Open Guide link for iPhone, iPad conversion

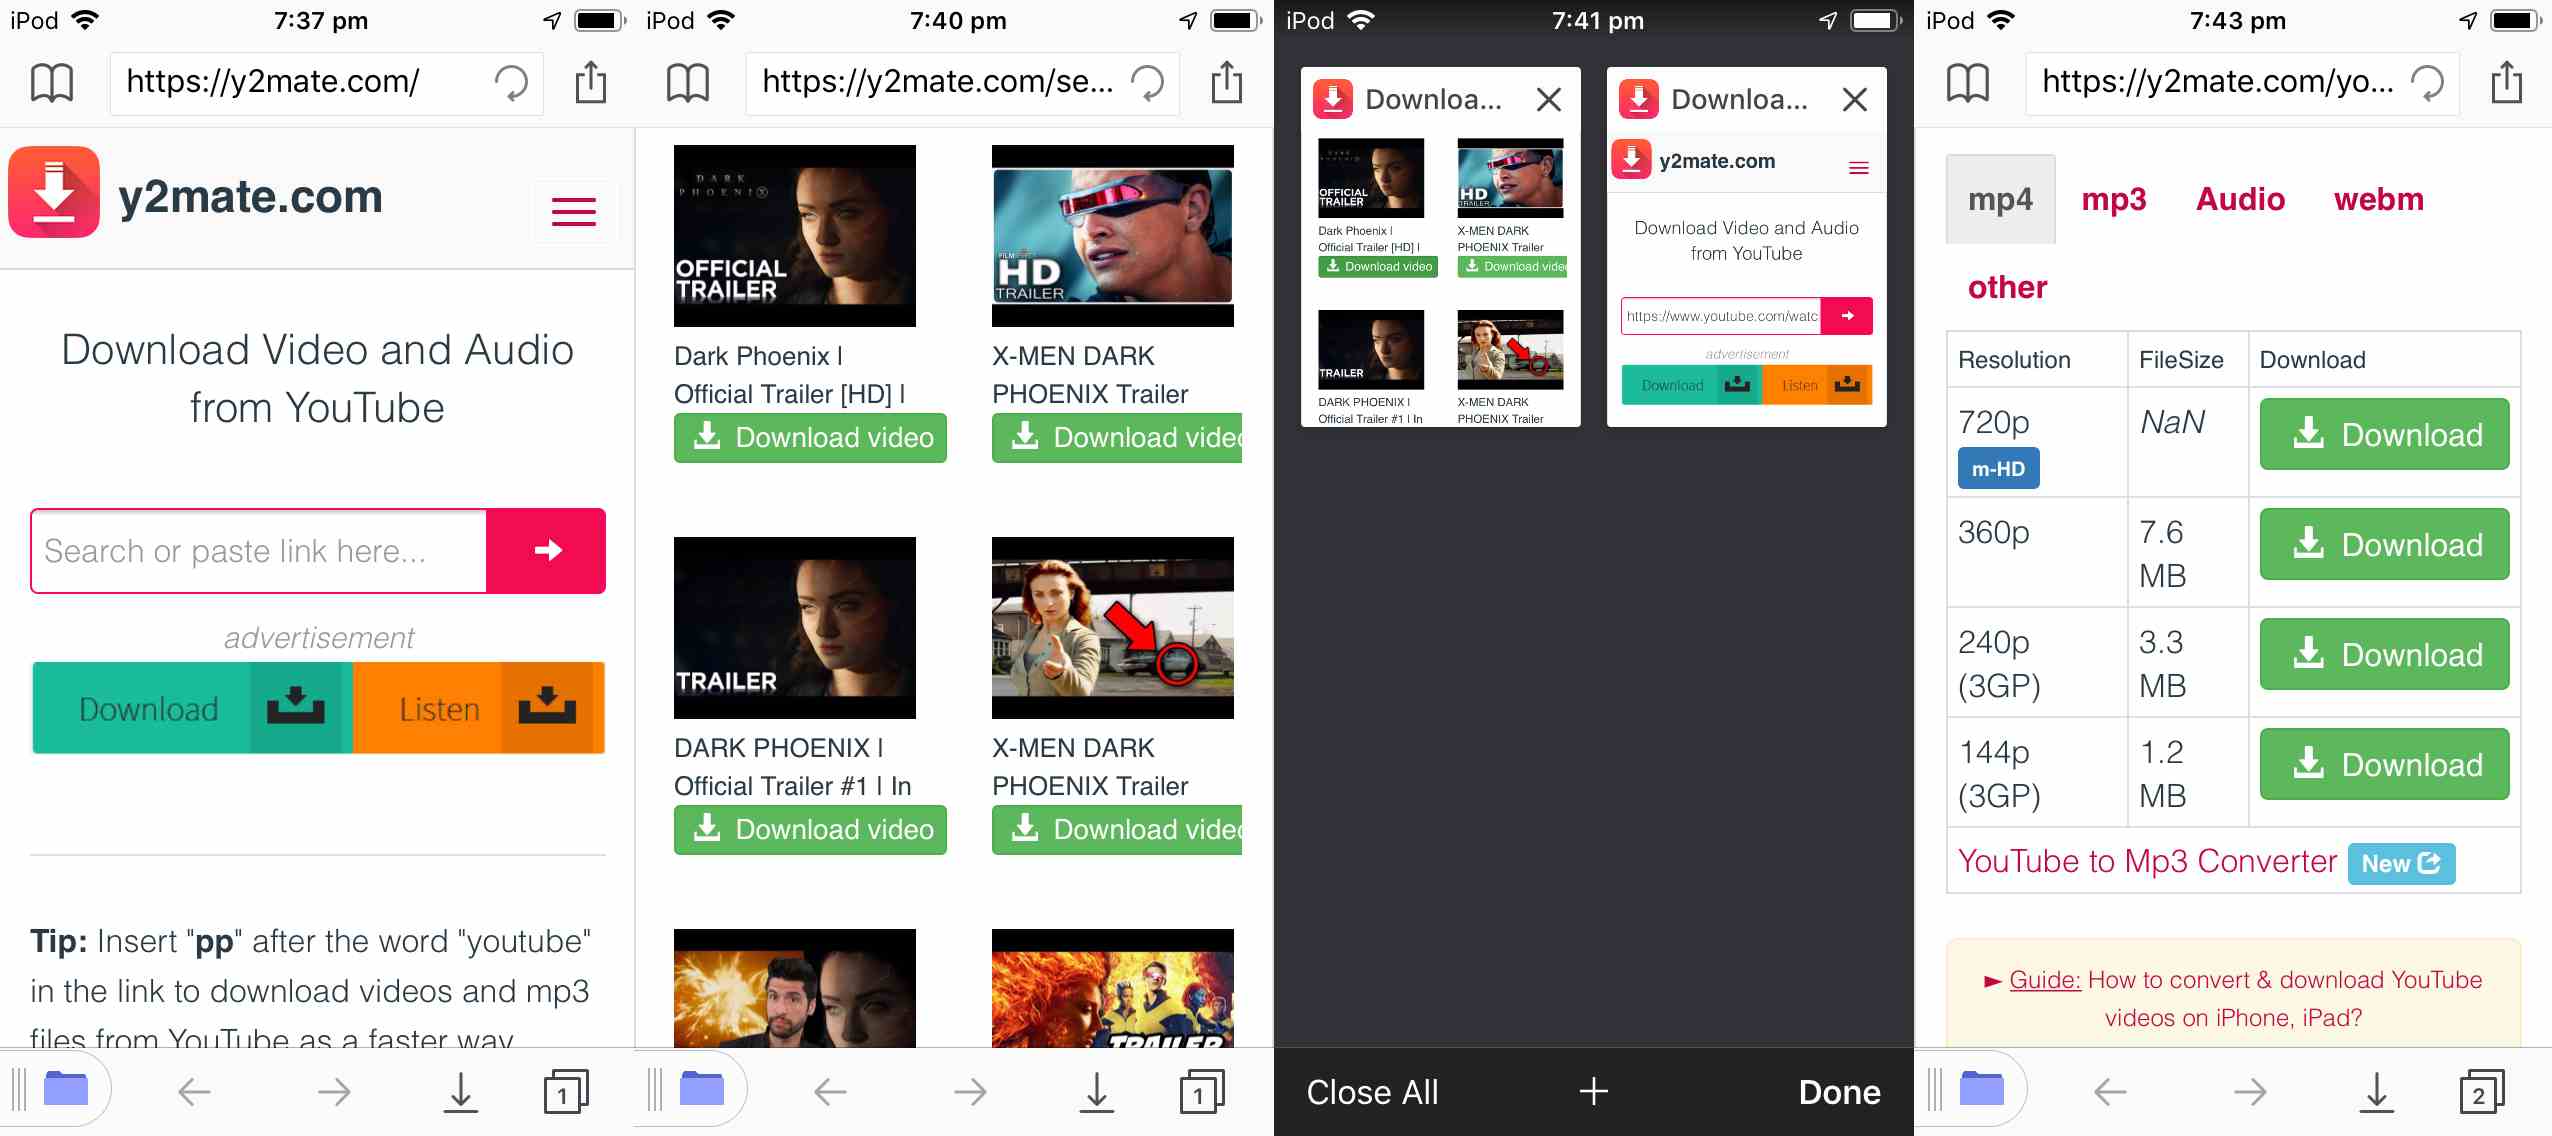pos(2044,980)
